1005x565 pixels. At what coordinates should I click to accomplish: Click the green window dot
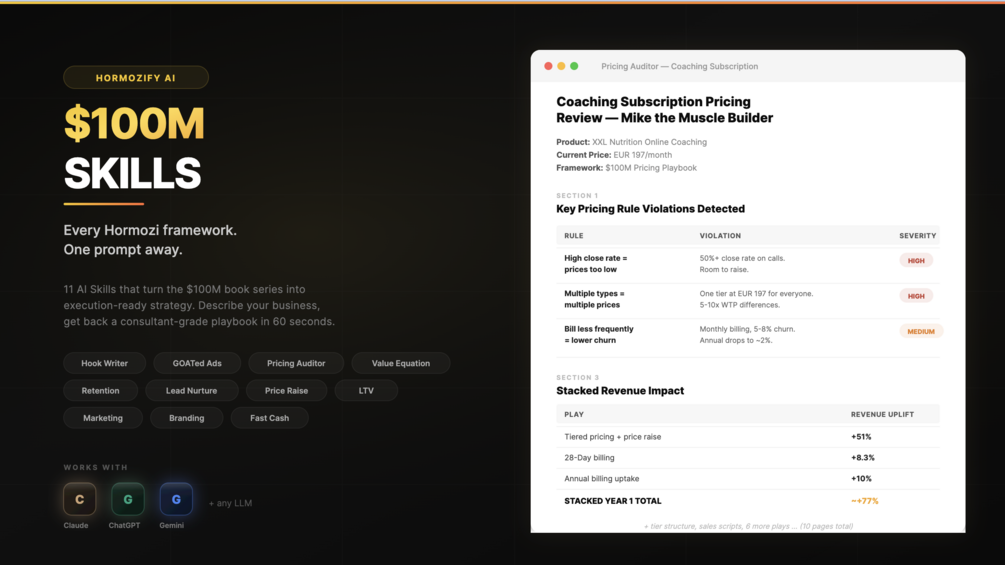pos(574,66)
